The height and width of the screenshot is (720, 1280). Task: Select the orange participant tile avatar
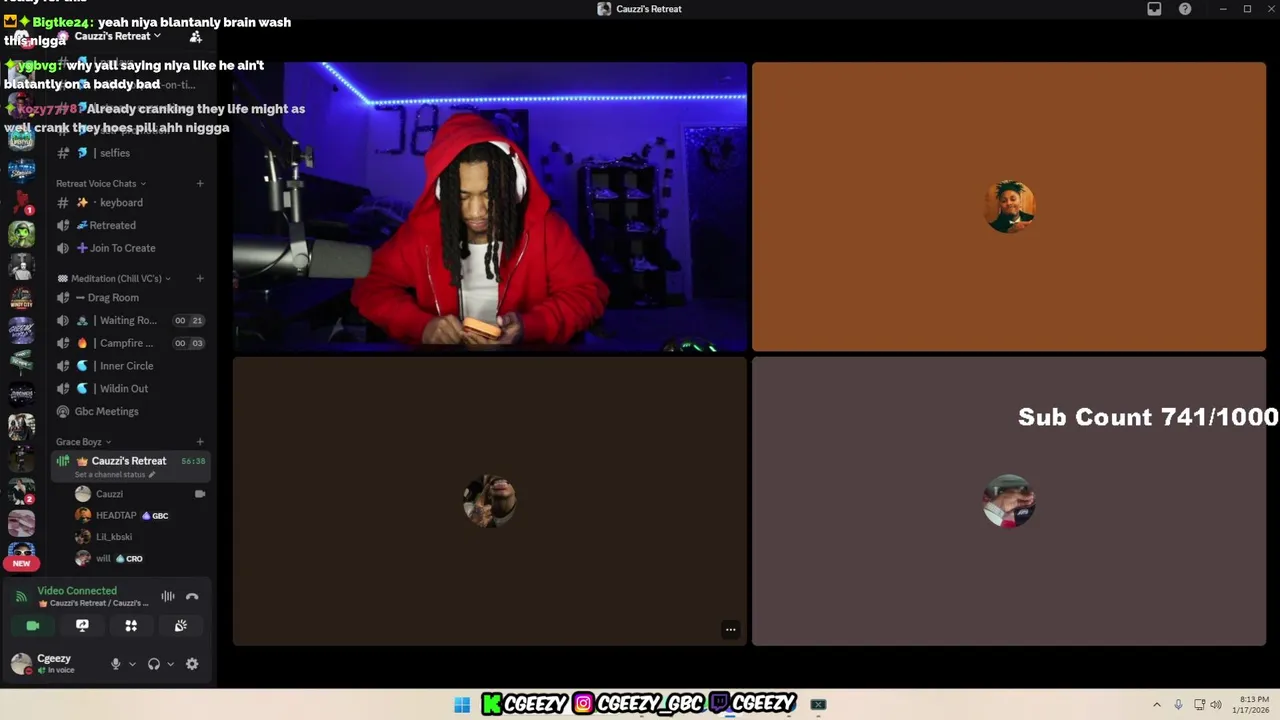[x=1009, y=207]
